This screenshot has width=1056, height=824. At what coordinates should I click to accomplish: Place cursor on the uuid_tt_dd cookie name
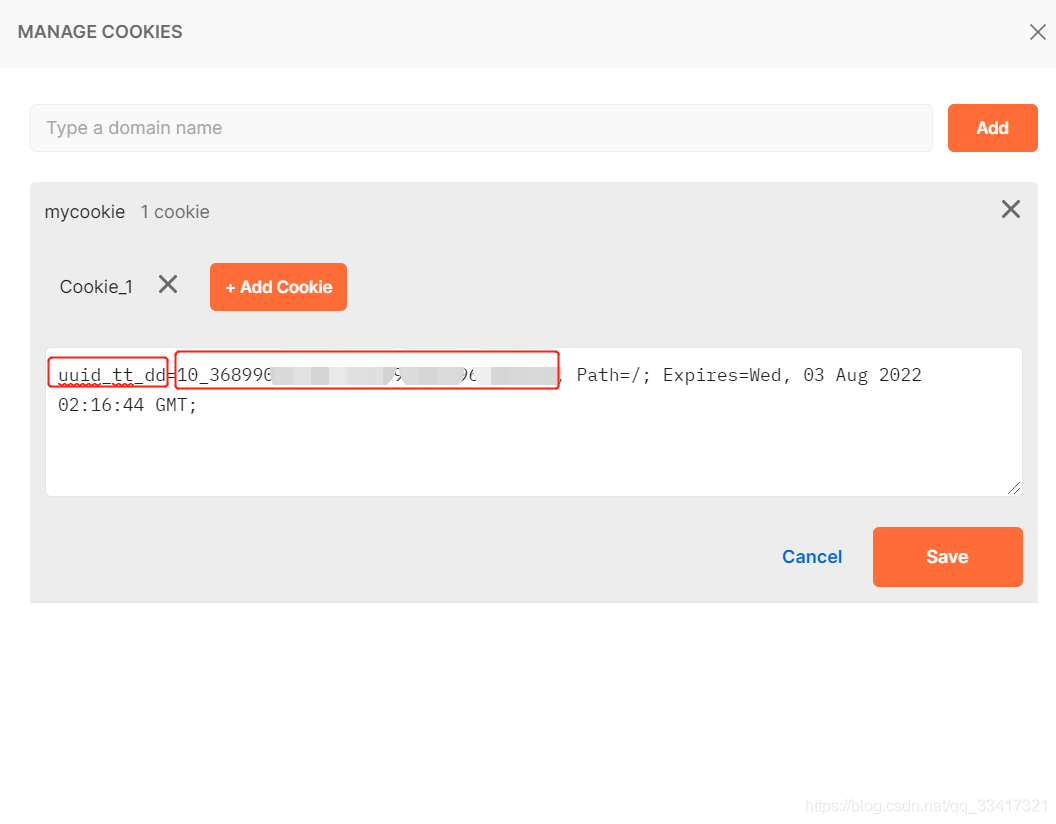(x=110, y=376)
